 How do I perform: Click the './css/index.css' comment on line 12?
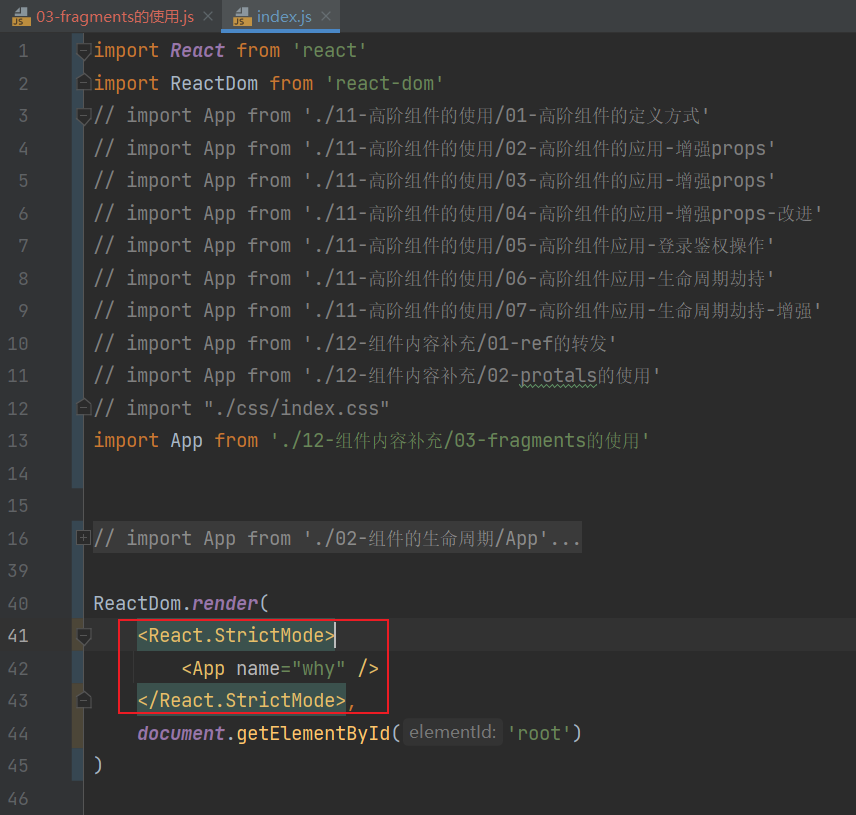(x=296, y=409)
